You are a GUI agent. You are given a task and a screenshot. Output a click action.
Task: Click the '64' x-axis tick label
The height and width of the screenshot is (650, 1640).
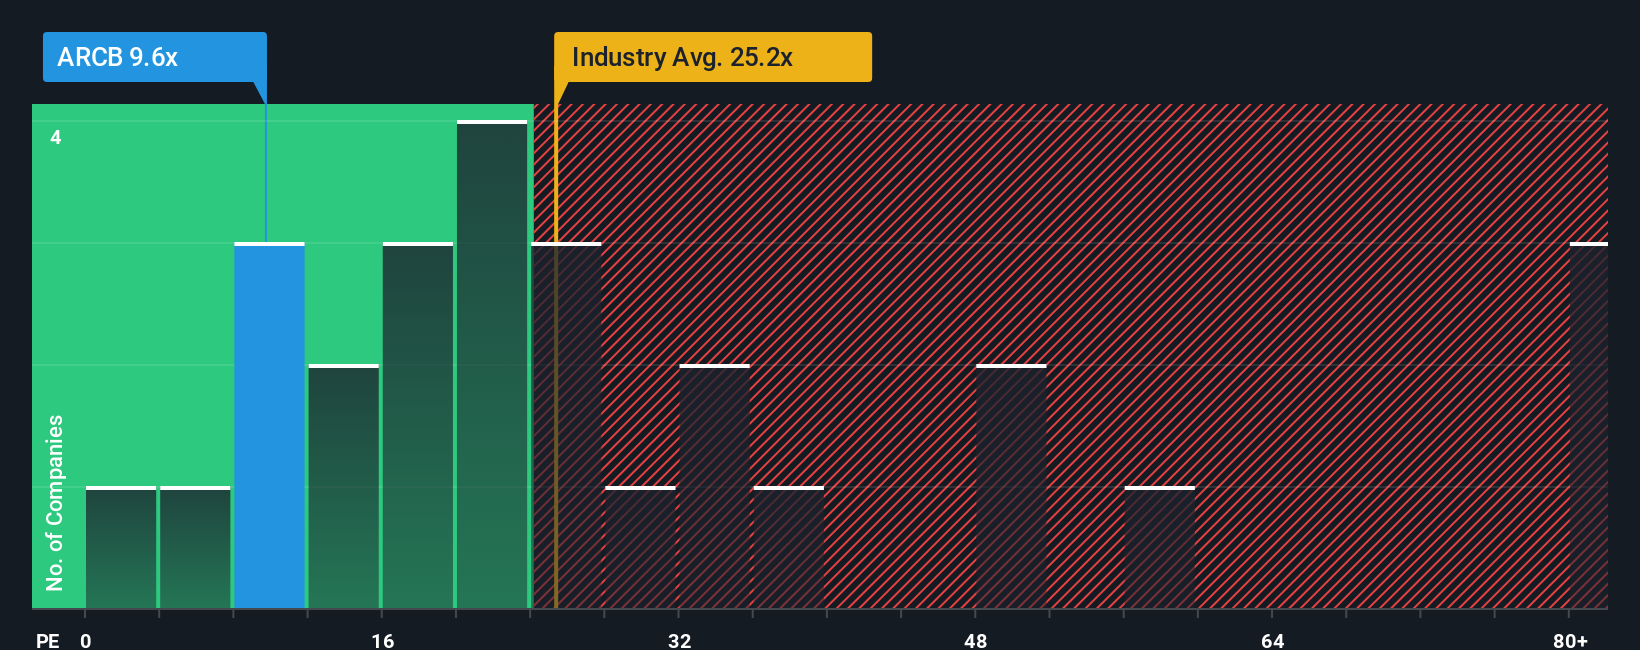pyautogui.click(x=1273, y=640)
